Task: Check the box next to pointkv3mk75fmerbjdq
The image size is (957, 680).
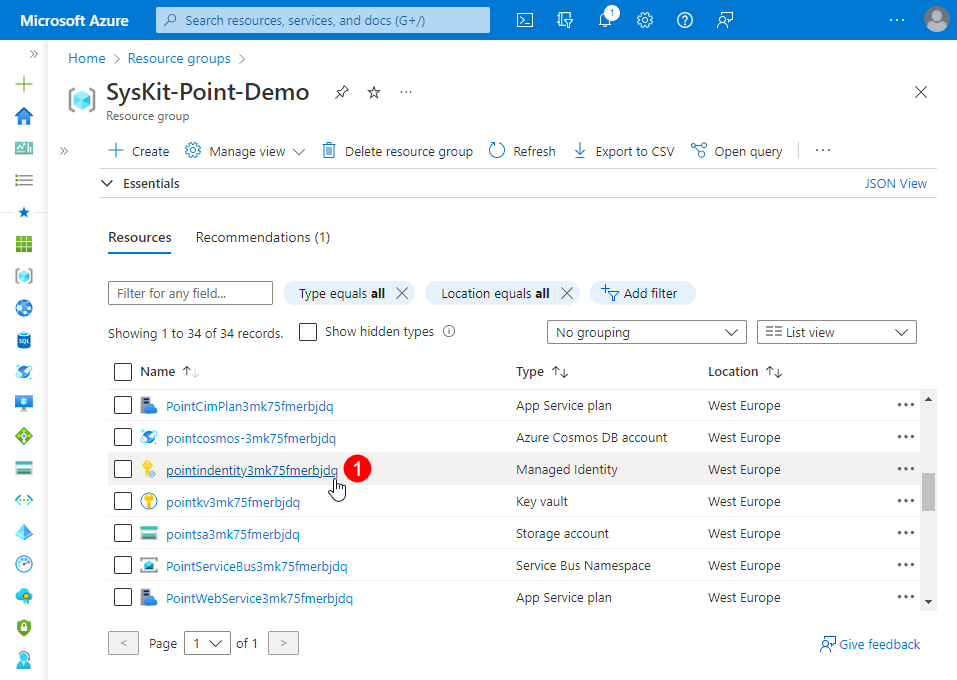Action: pos(123,501)
